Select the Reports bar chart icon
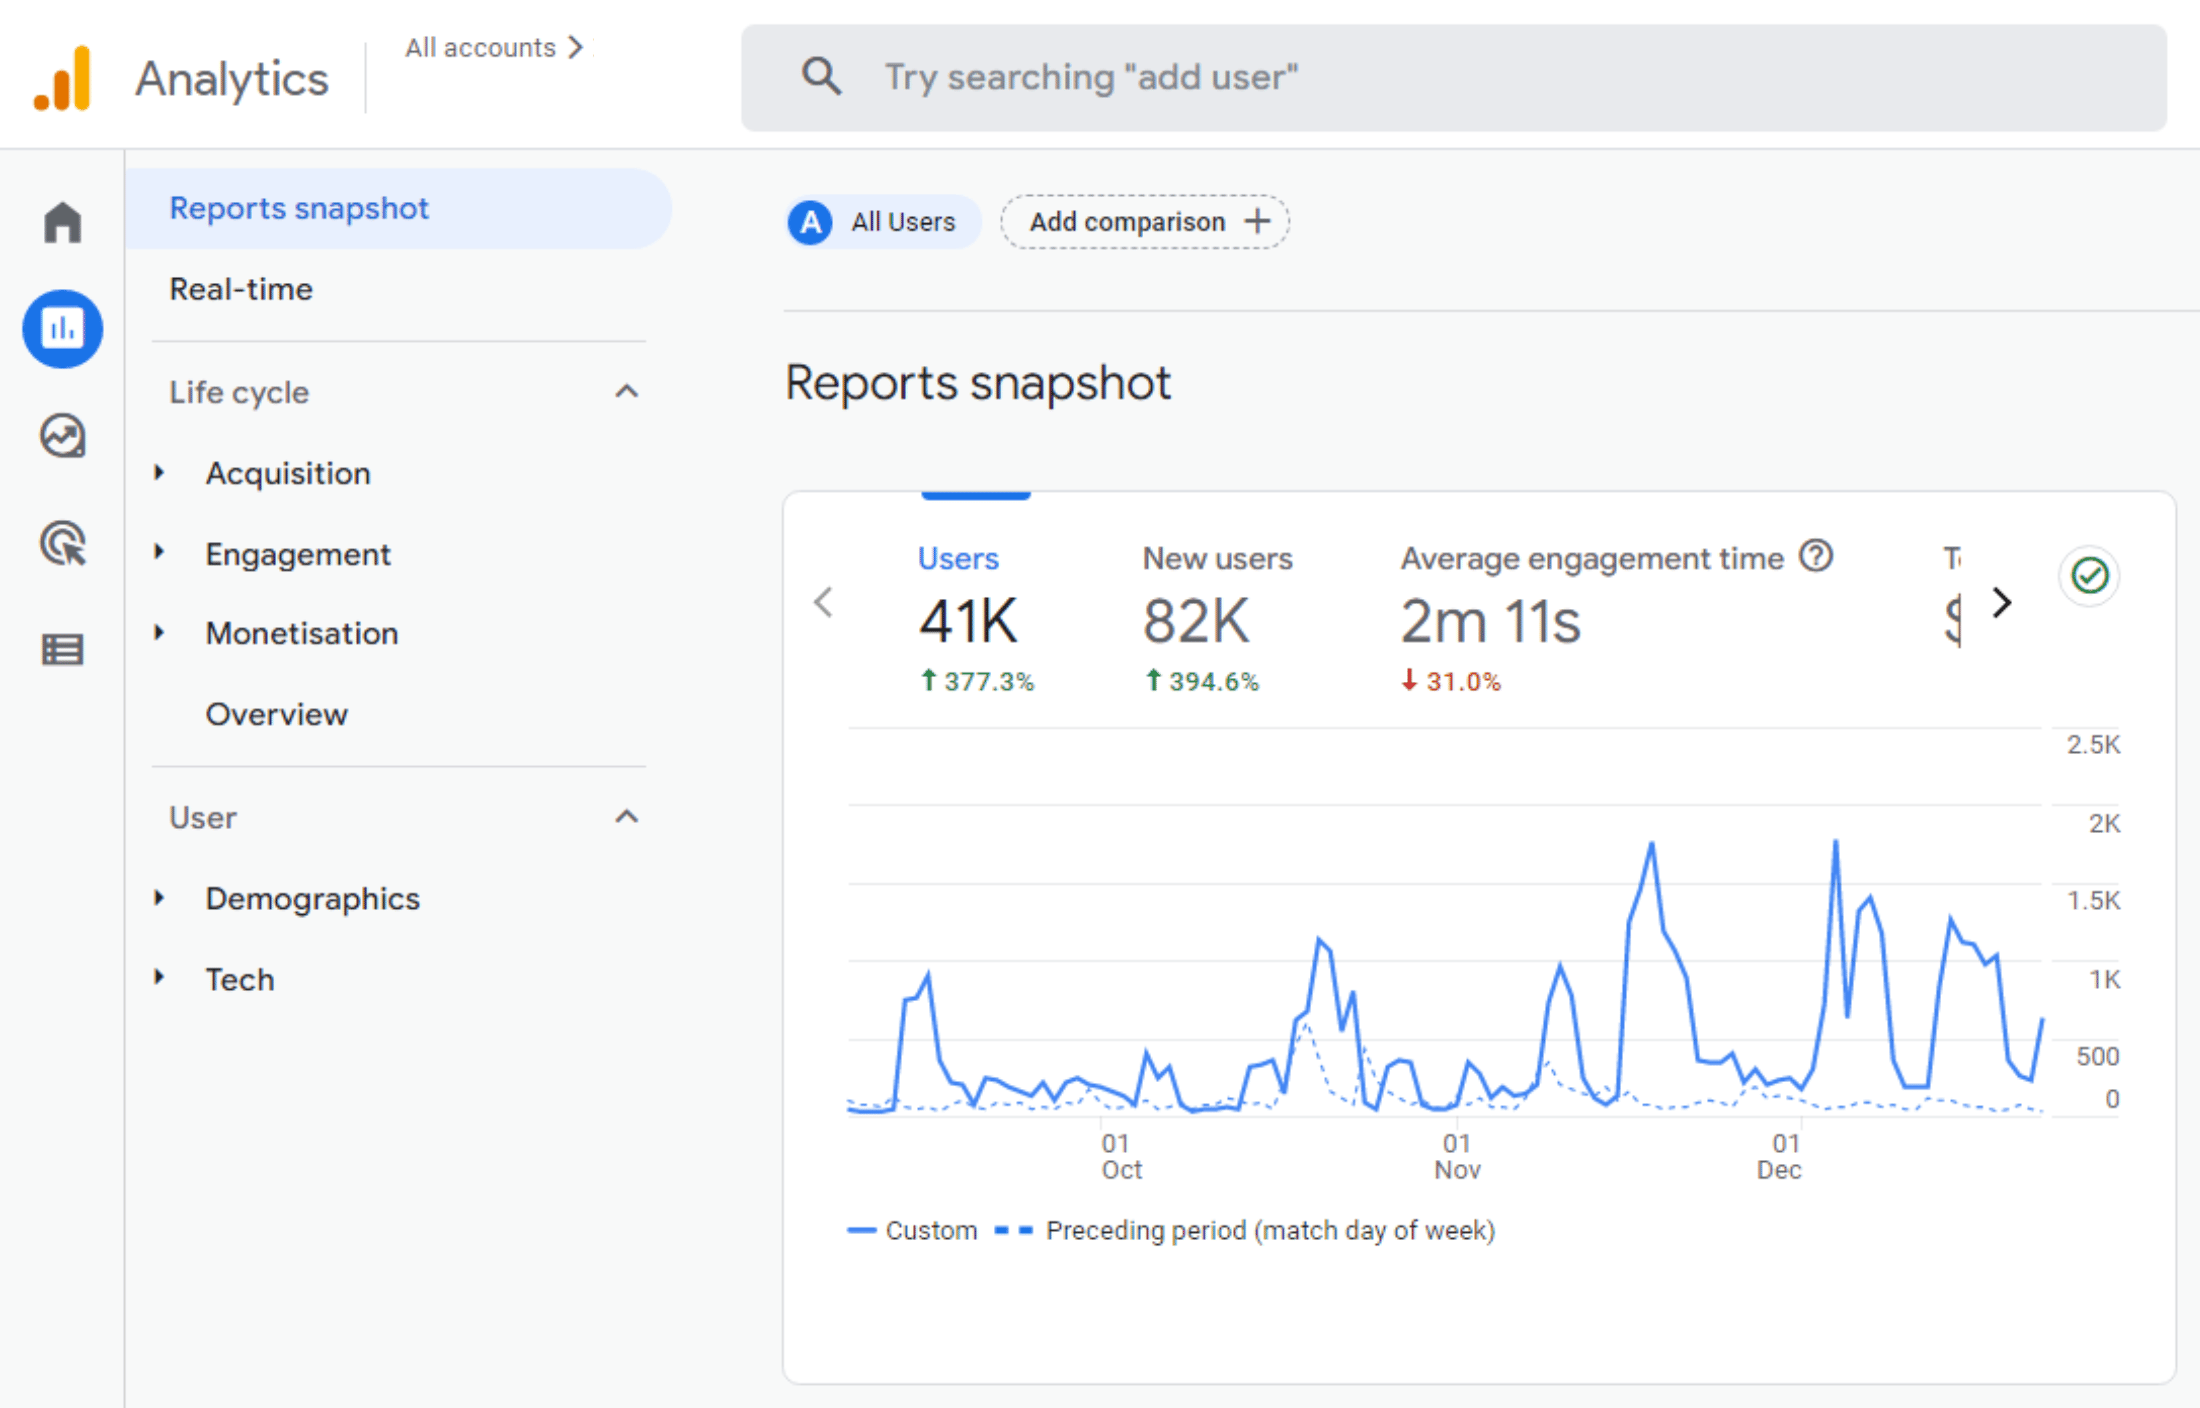The image size is (2200, 1408). point(62,329)
